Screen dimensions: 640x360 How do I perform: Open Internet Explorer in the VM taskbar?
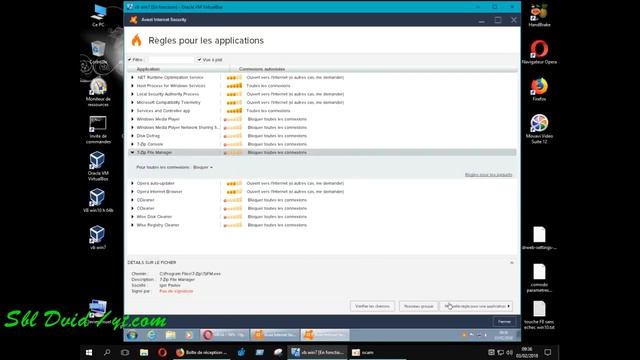coord(151,335)
